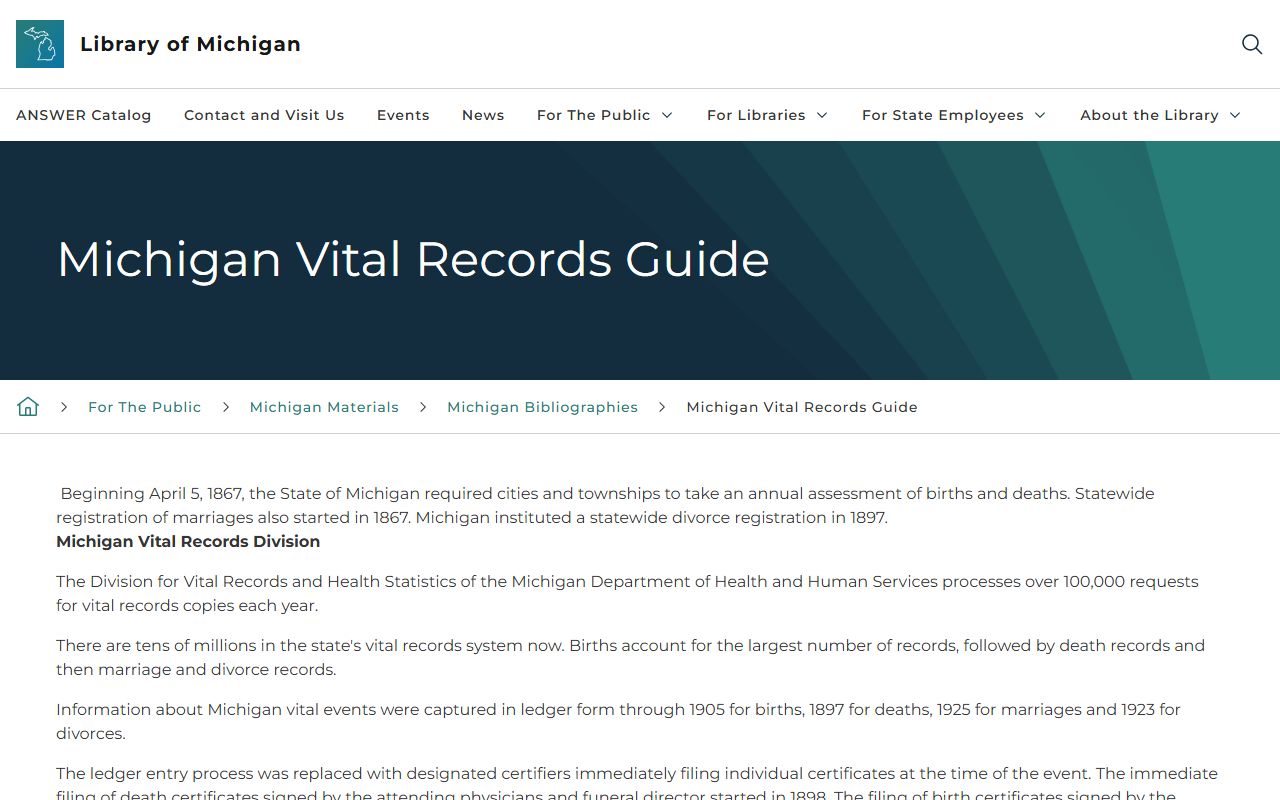
Task: Click paragraph starting The Division for Vital Records
Action: coord(627,593)
